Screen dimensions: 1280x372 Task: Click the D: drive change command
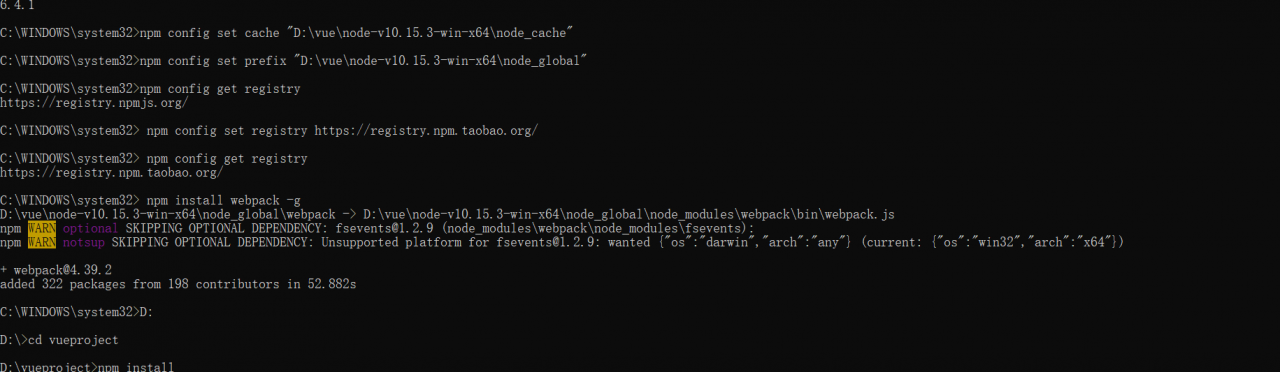tap(76, 313)
